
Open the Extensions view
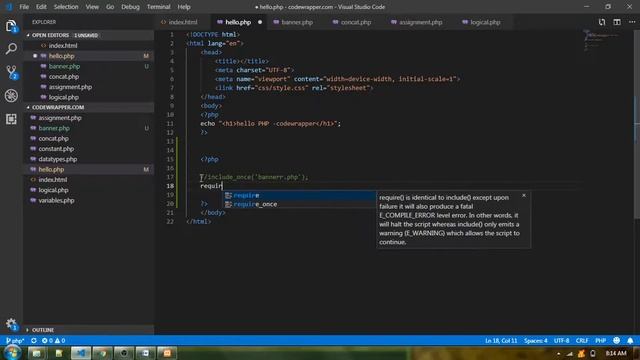11,119
